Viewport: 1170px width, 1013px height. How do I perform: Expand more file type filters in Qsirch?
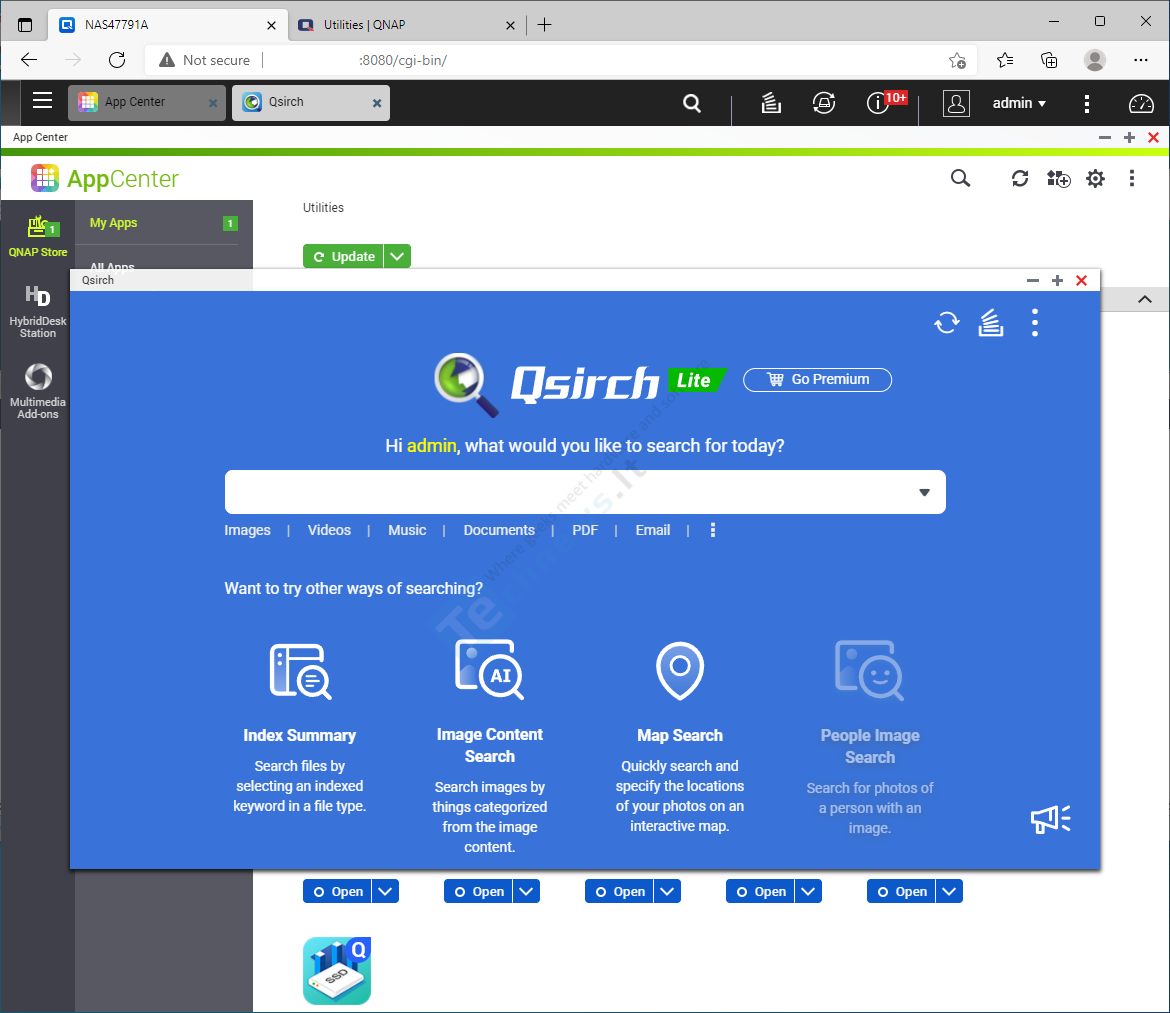(713, 530)
